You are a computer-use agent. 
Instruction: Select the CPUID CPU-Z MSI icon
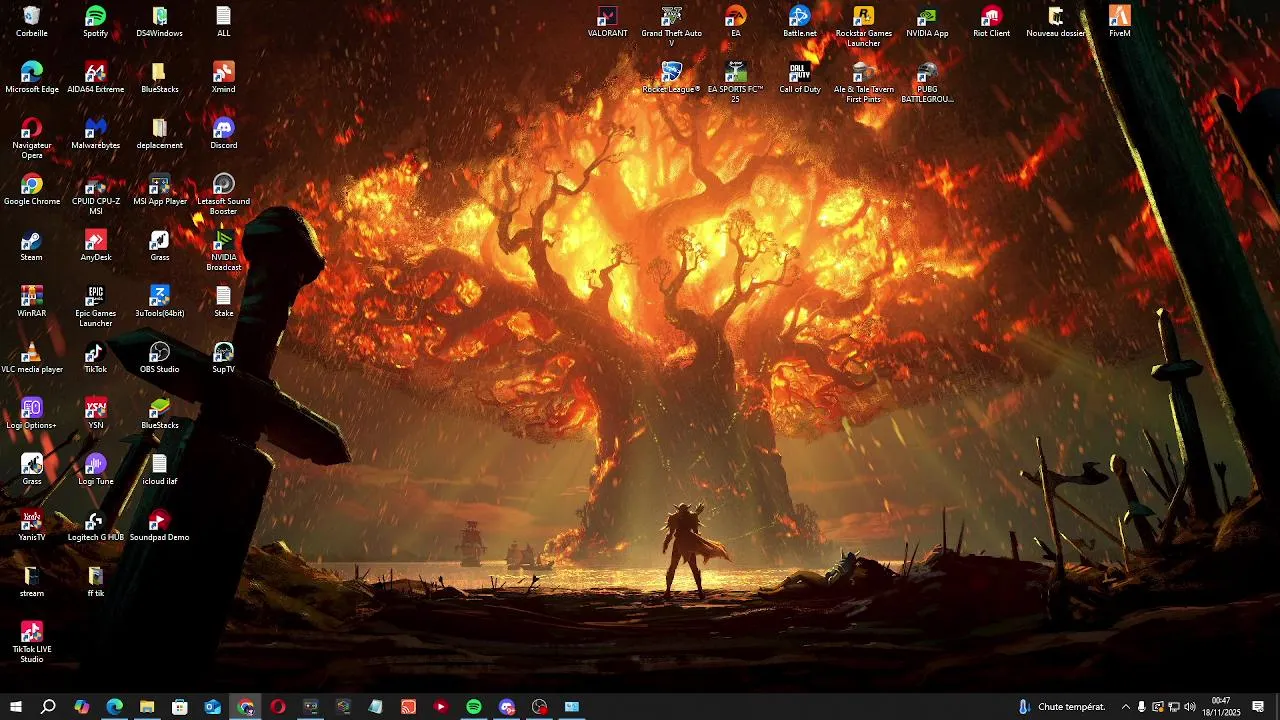[96, 195]
